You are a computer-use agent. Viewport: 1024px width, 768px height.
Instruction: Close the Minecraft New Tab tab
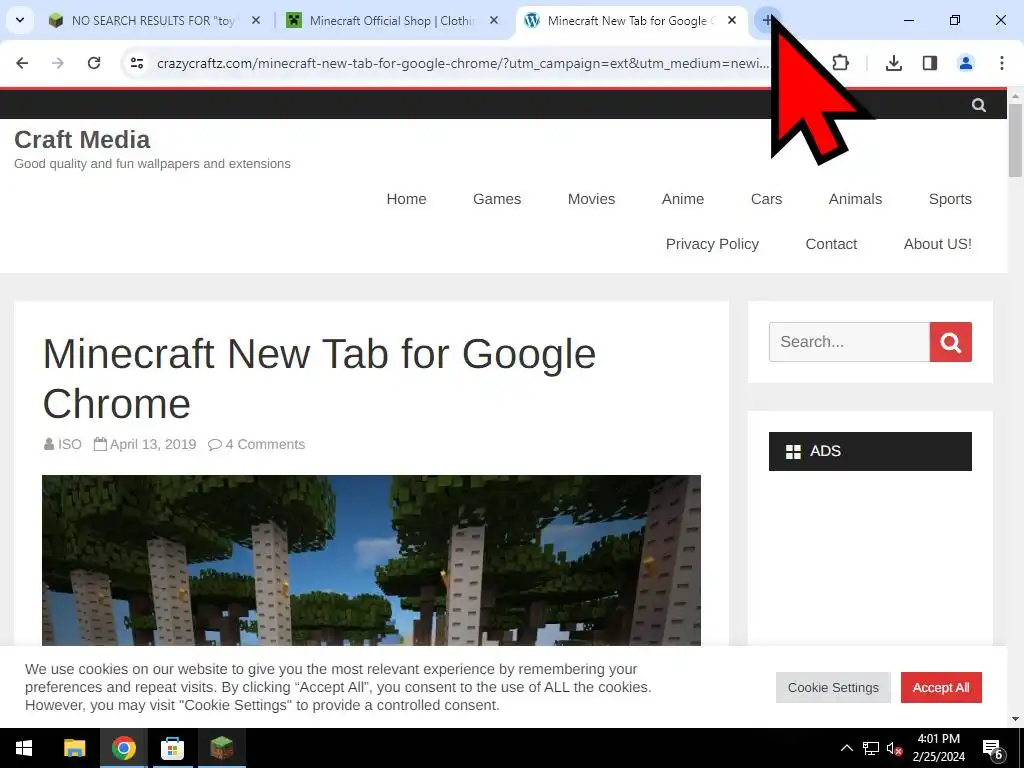pyautogui.click(x=732, y=21)
